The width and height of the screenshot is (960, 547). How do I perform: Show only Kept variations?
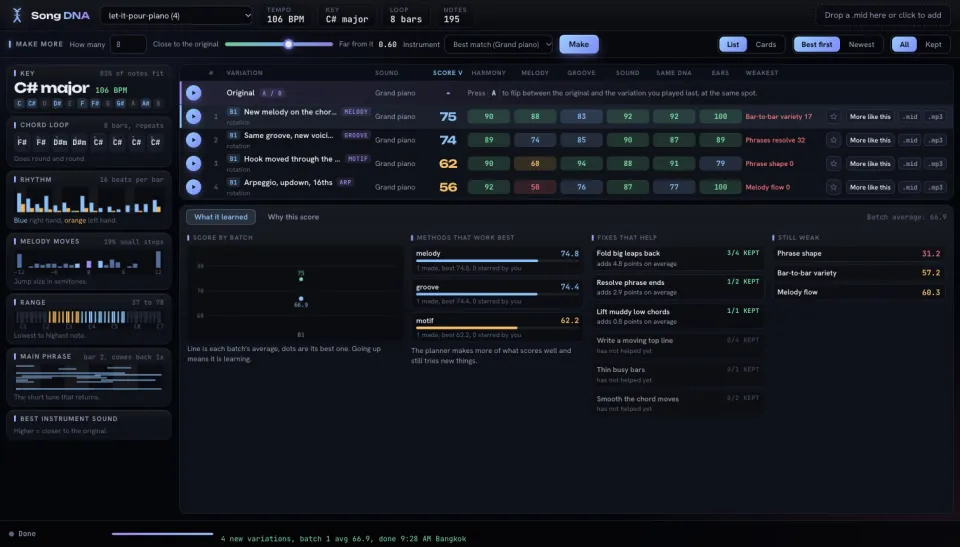pyautogui.click(x=933, y=44)
